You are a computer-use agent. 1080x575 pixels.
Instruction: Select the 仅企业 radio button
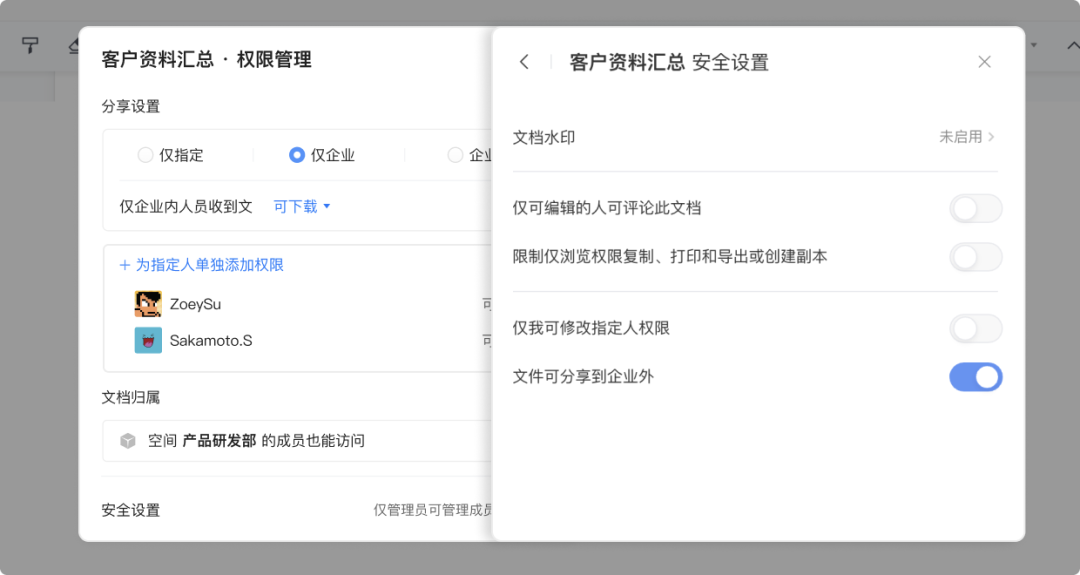tap(297, 155)
